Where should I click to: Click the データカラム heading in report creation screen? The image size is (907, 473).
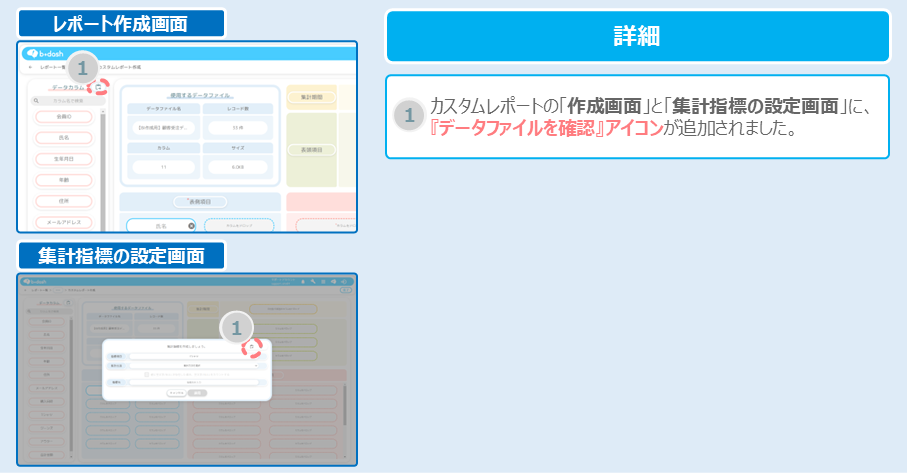pos(68,88)
